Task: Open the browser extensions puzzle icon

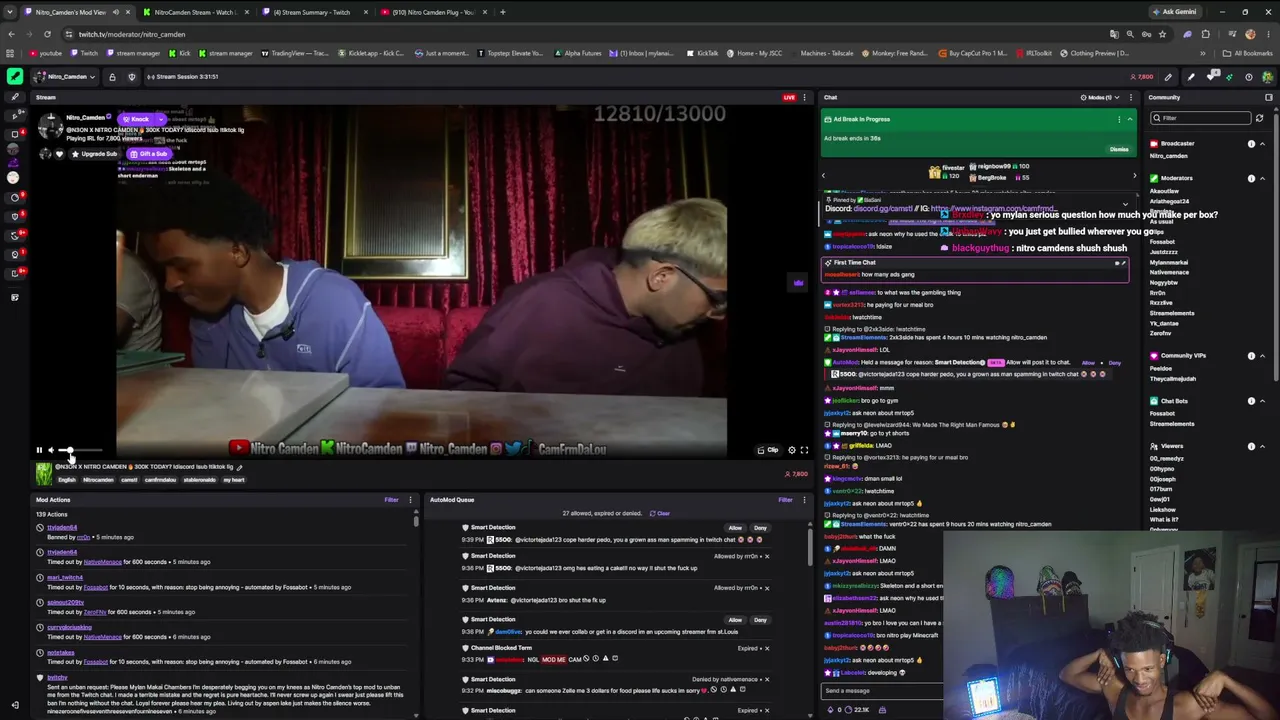Action: tap(1205, 34)
